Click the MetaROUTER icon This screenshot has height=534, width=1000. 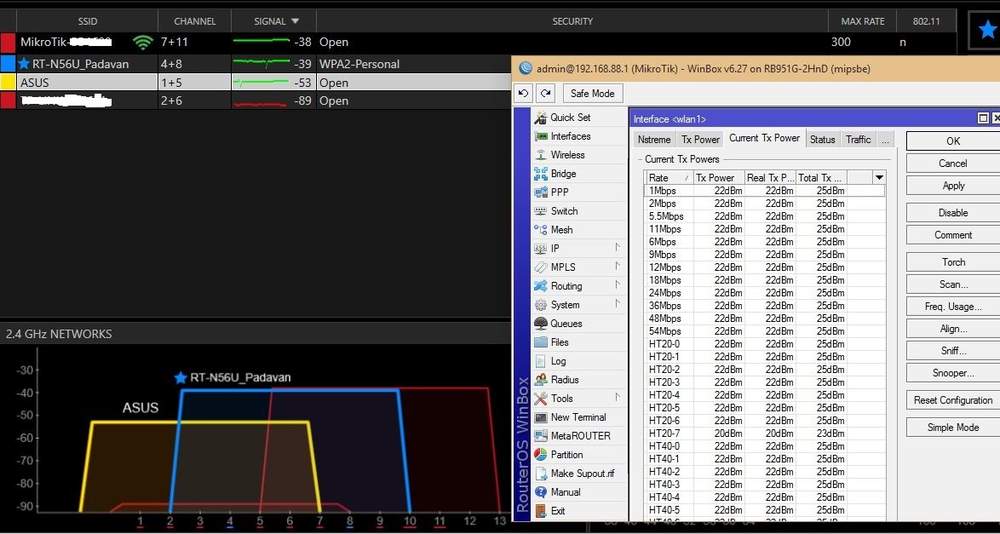tap(541, 436)
